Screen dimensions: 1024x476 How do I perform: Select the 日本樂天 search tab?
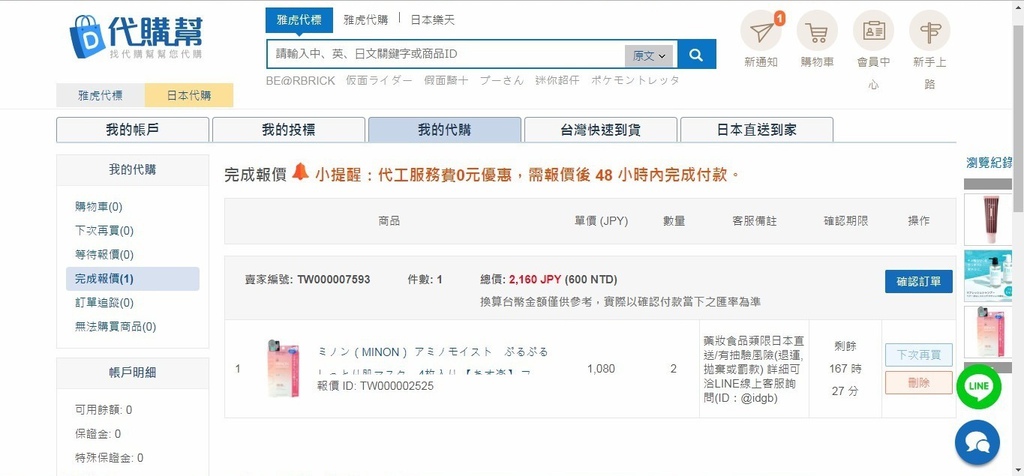[x=432, y=20]
